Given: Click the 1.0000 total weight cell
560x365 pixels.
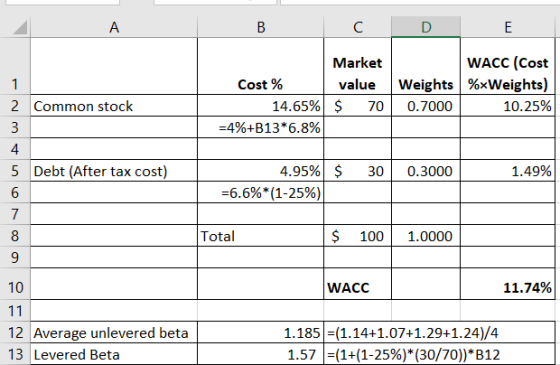Looking at the screenshot, I should tap(426, 236).
